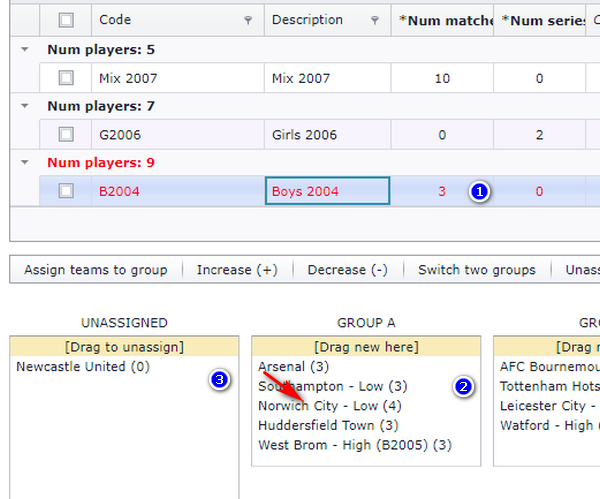Select AFC Bournemouth team in second group
The image size is (600, 499).
[549, 367]
